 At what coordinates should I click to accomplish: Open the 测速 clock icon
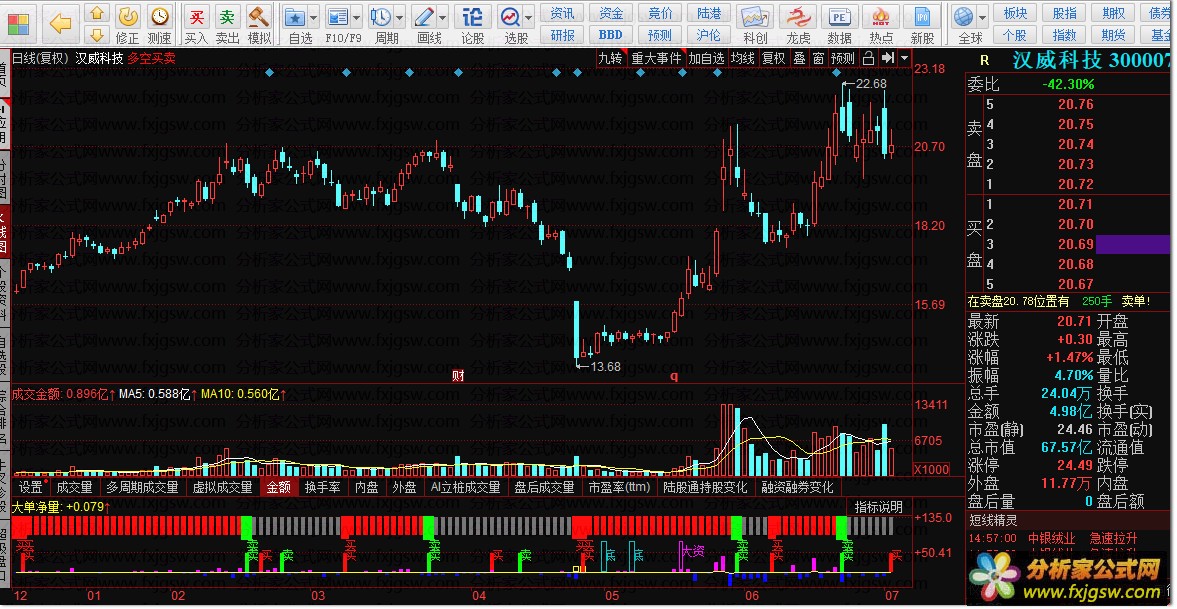159,17
